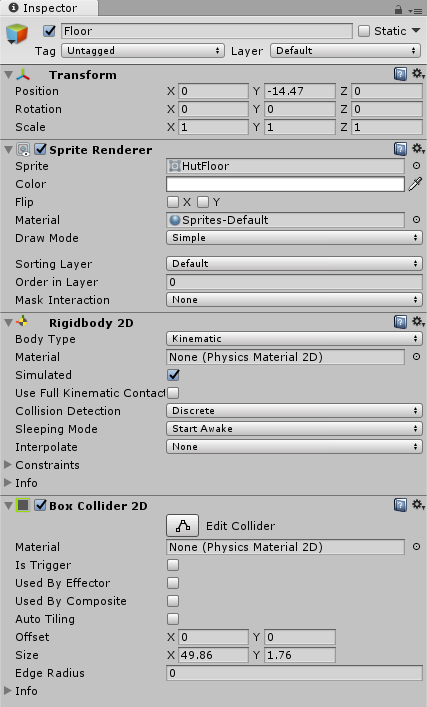Click the GameObject cube icon
Image resolution: width=427 pixels, height=707 pixels.
coord(17,34)
